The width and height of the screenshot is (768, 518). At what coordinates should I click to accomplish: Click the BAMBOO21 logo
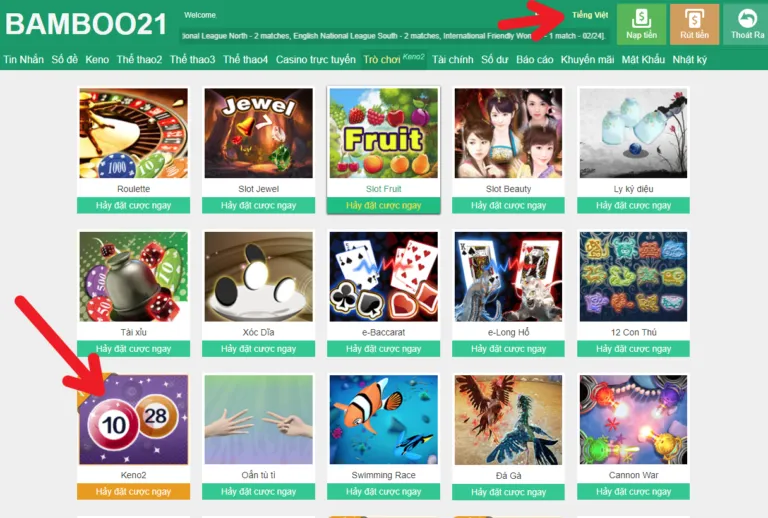click(86, 24)
